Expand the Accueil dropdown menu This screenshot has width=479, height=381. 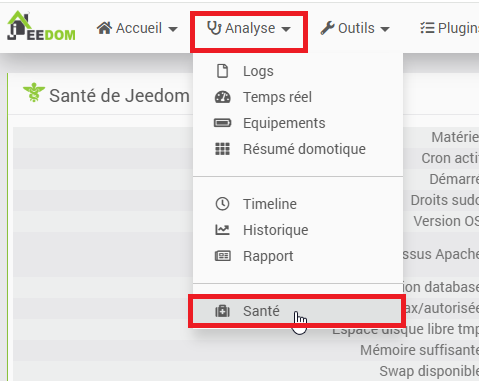pos(137,28)
